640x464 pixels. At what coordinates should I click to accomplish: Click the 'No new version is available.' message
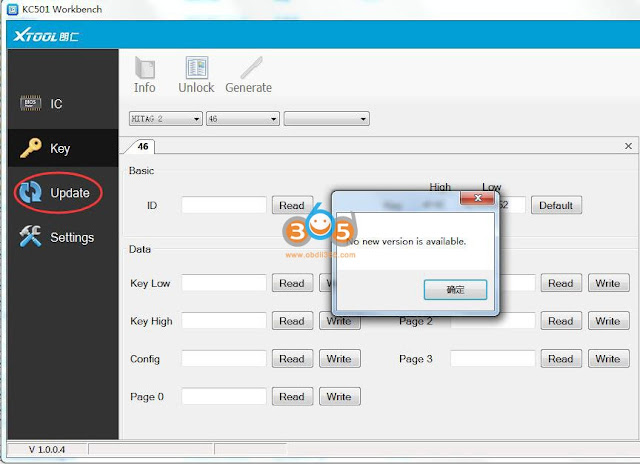coord(407,242)
